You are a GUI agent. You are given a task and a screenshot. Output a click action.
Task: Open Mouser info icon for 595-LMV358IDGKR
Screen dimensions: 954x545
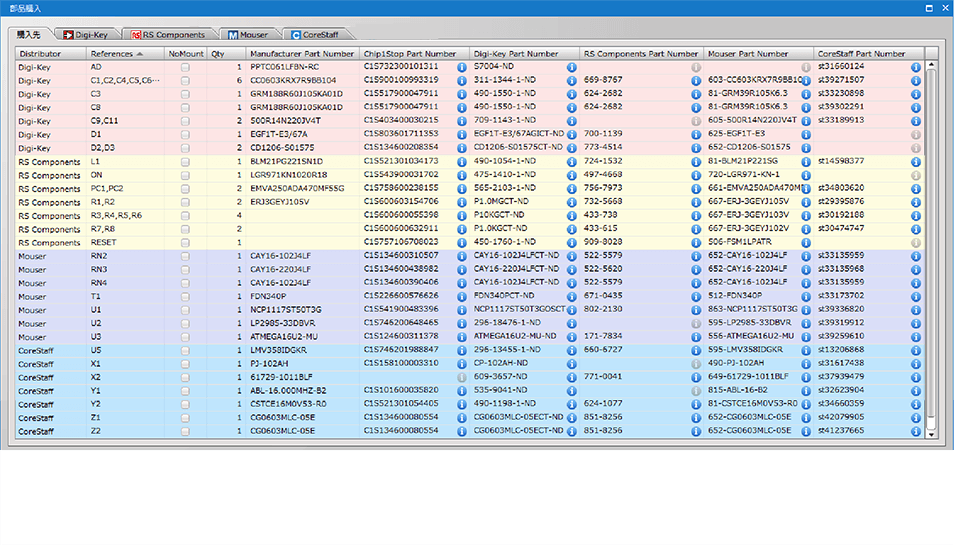pyautogui.click(x=806, y=350)
